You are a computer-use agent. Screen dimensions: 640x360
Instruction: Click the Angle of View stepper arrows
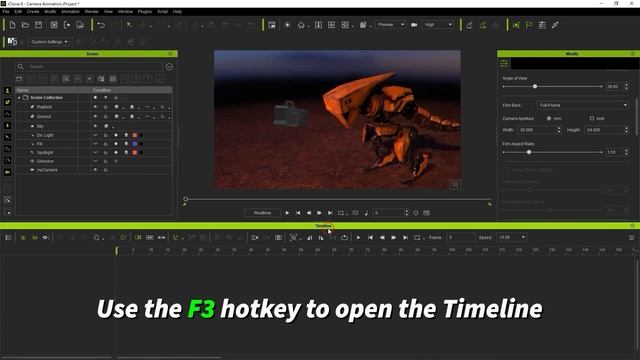click(x=627, y=87)
